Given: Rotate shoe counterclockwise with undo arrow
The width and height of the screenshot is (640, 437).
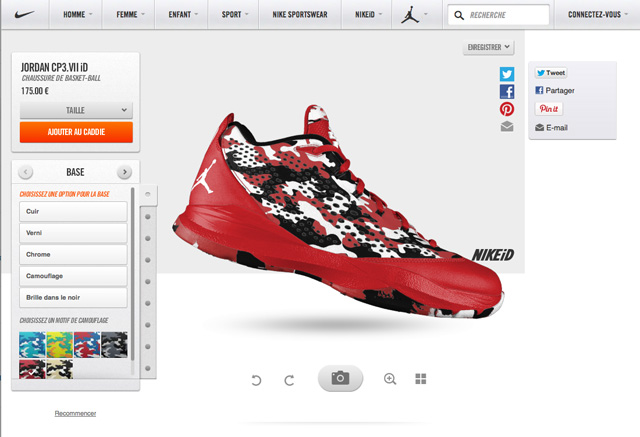Looking at the screenshot, I should point(257,380).
